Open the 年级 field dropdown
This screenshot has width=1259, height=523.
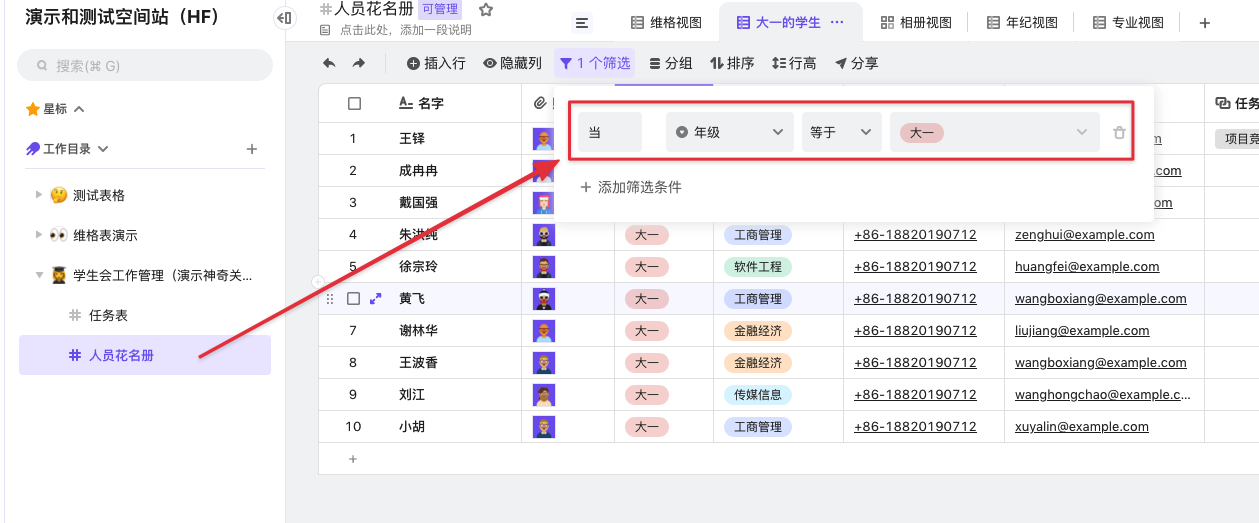point(729,132)
